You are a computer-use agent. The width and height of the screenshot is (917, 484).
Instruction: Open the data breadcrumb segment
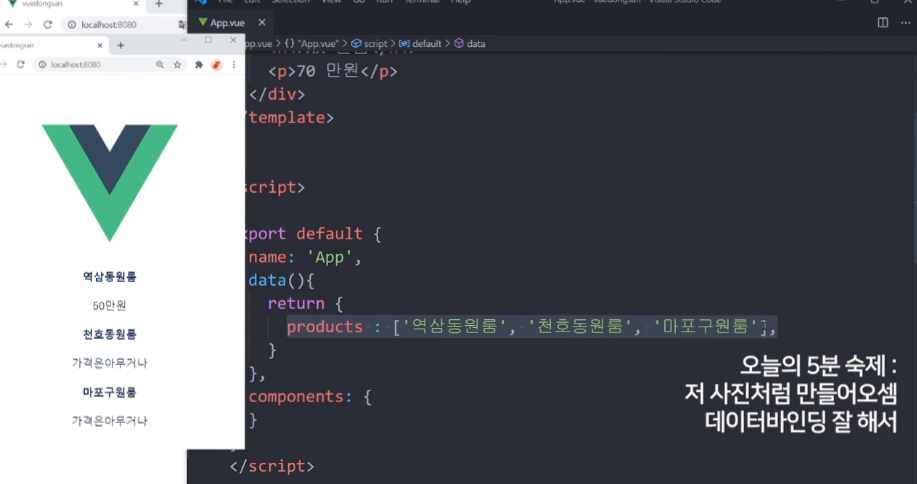point(470,44)
